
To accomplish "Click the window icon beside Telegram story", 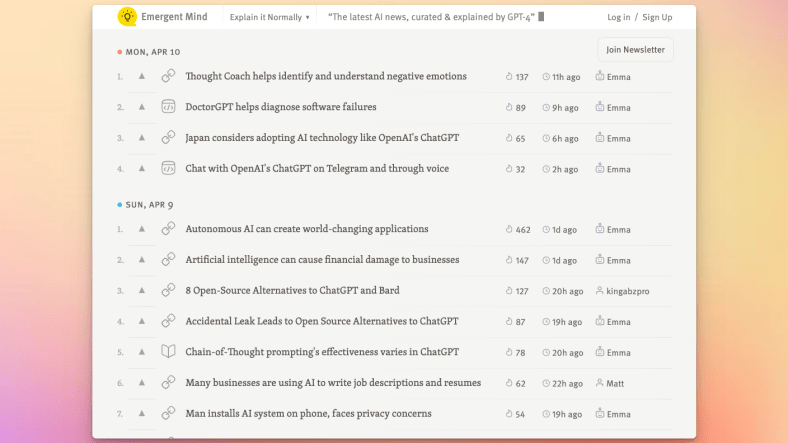I will (168, 169).
